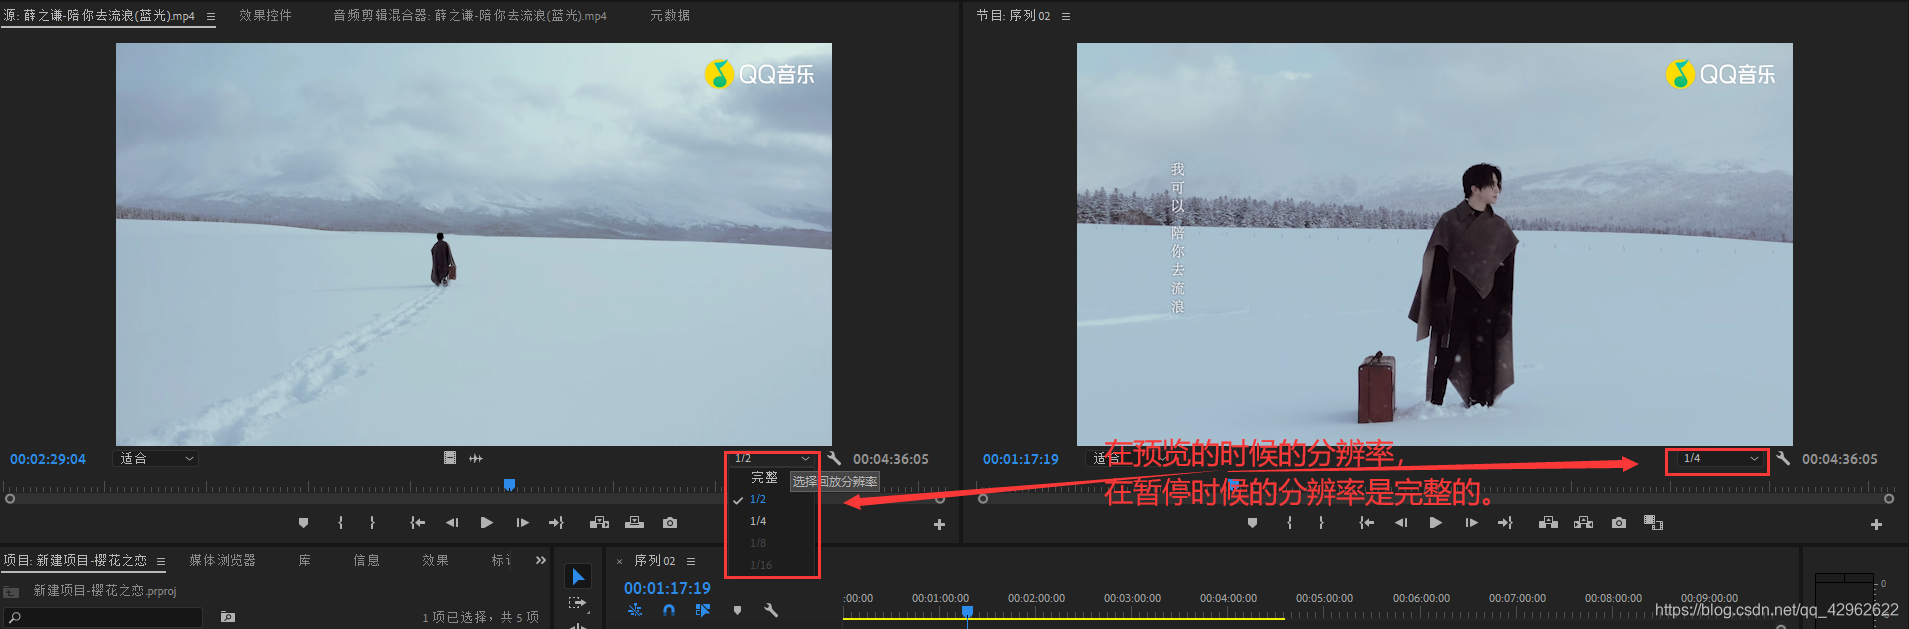1909x629 pixels.
Task: Go to out point in source monitor
Action: (557, 522)
